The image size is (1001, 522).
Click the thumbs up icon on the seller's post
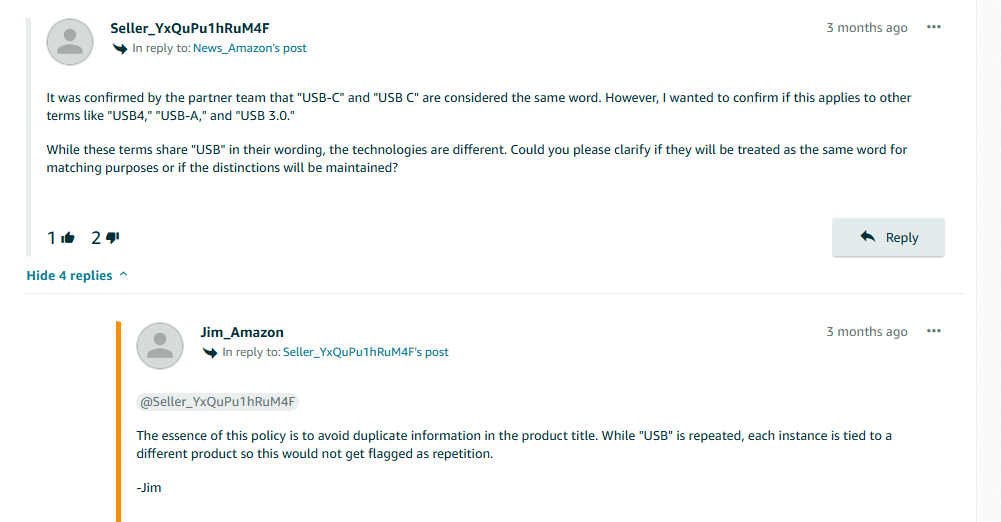[x=68, y=238]
